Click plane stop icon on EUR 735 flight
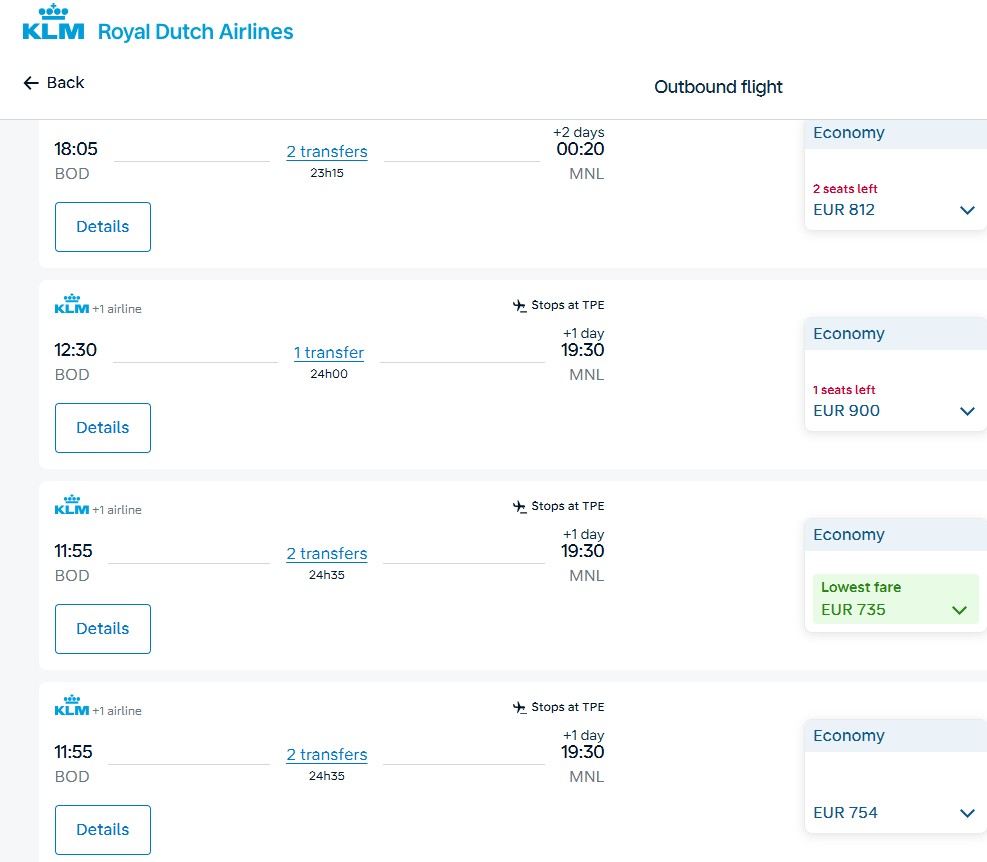 tap(519, 507)
